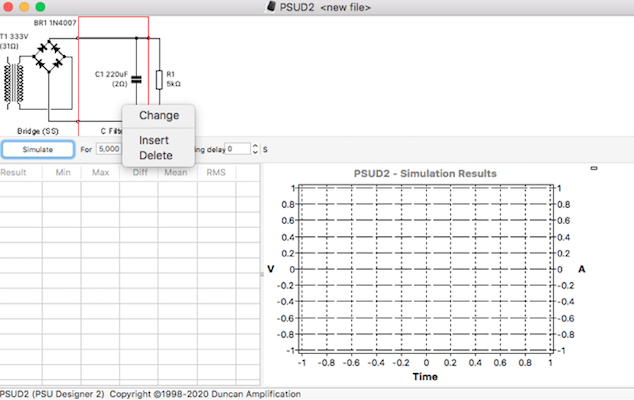This screenshot has width=634, height=400.
Task: Click the BR1 1N4007 label
Action: [x=55, y=23]
